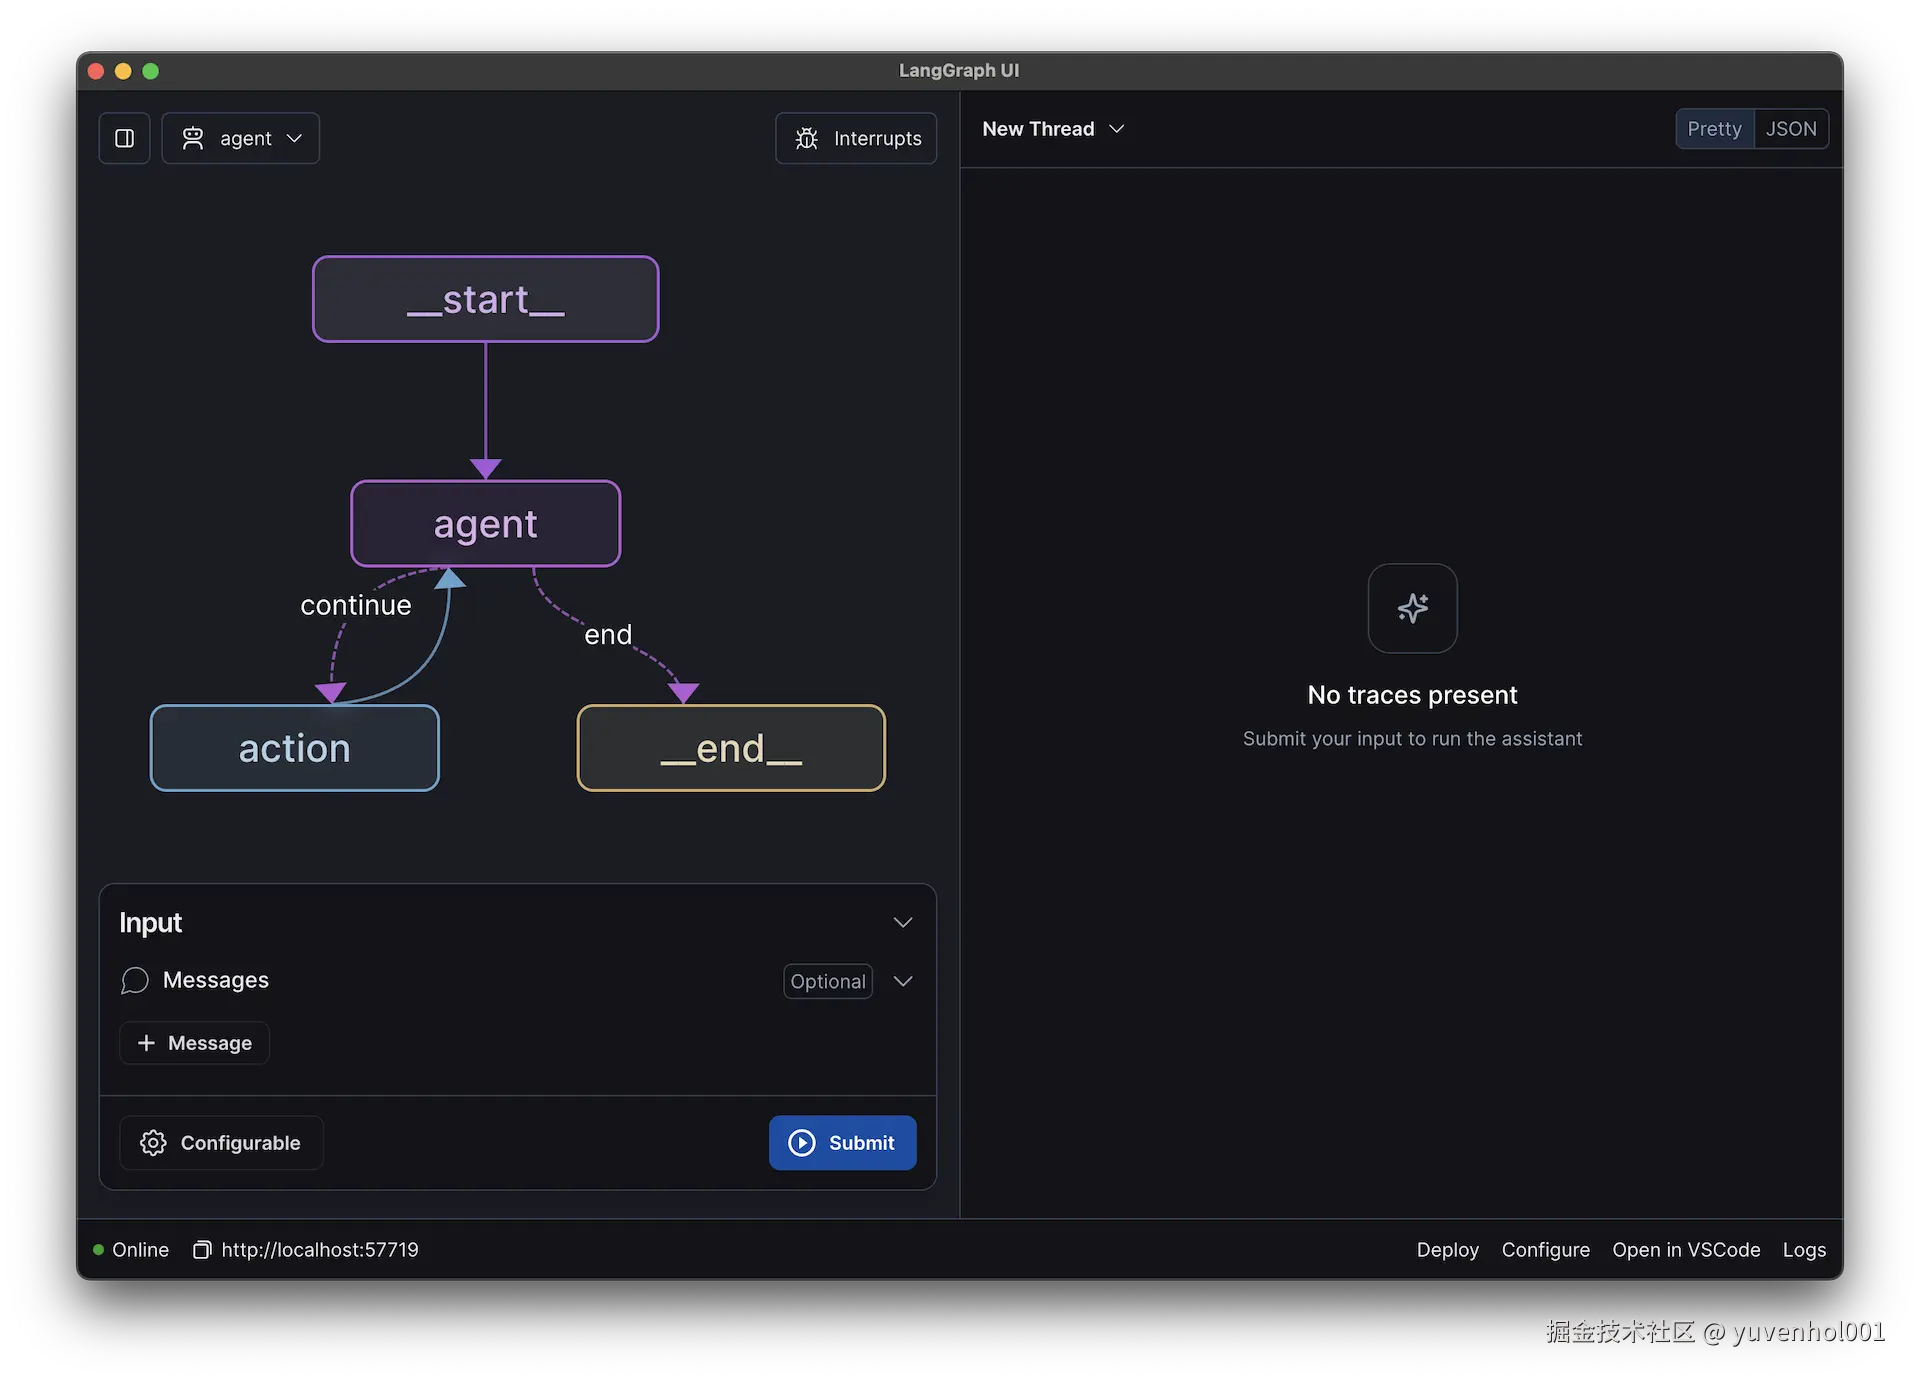Click the sparkle icon above No traces
1920x1381 pixels.
(x=1412, y=608)
